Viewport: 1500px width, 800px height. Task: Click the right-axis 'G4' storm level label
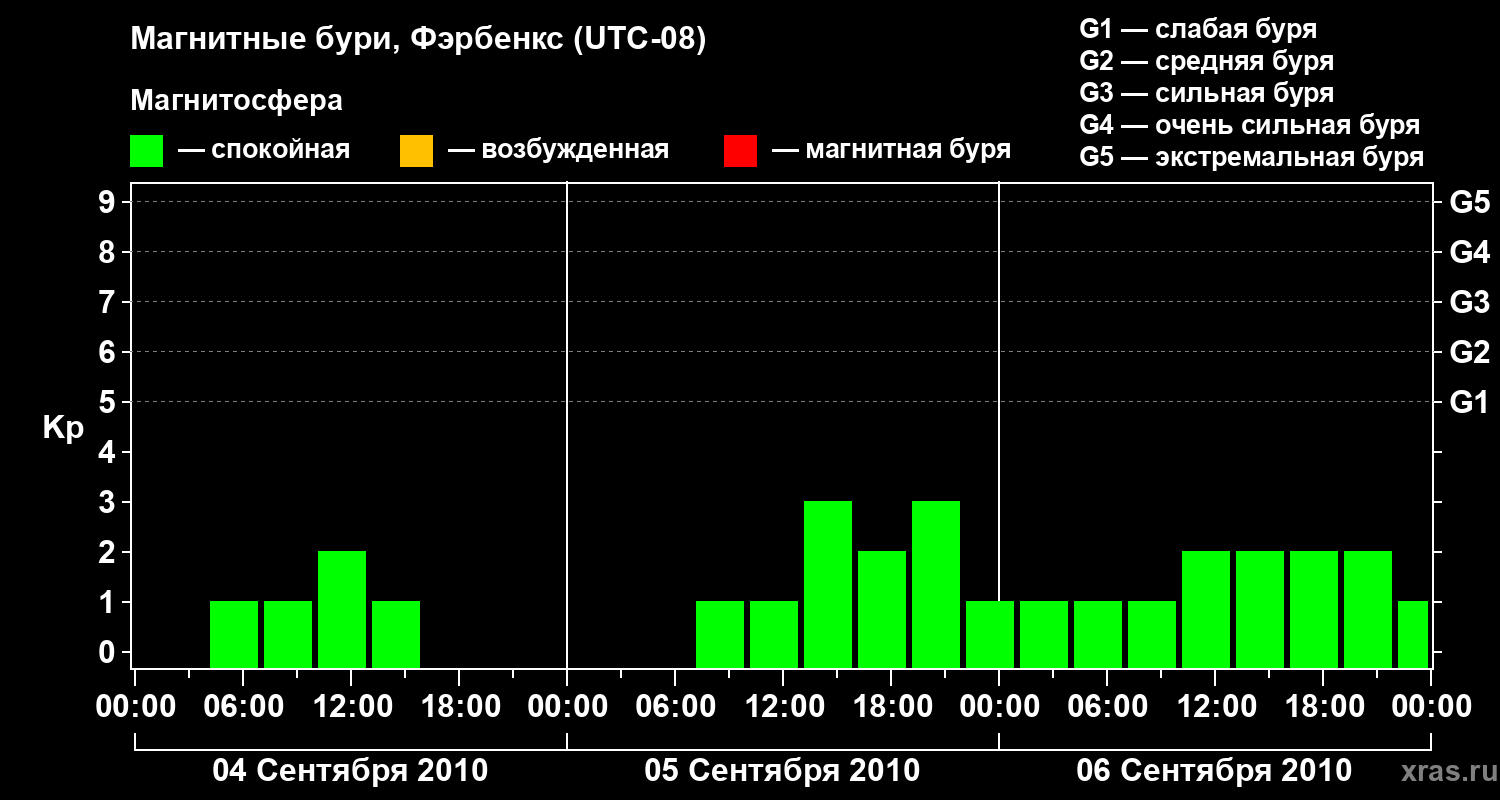click(x=1470, y=253)
